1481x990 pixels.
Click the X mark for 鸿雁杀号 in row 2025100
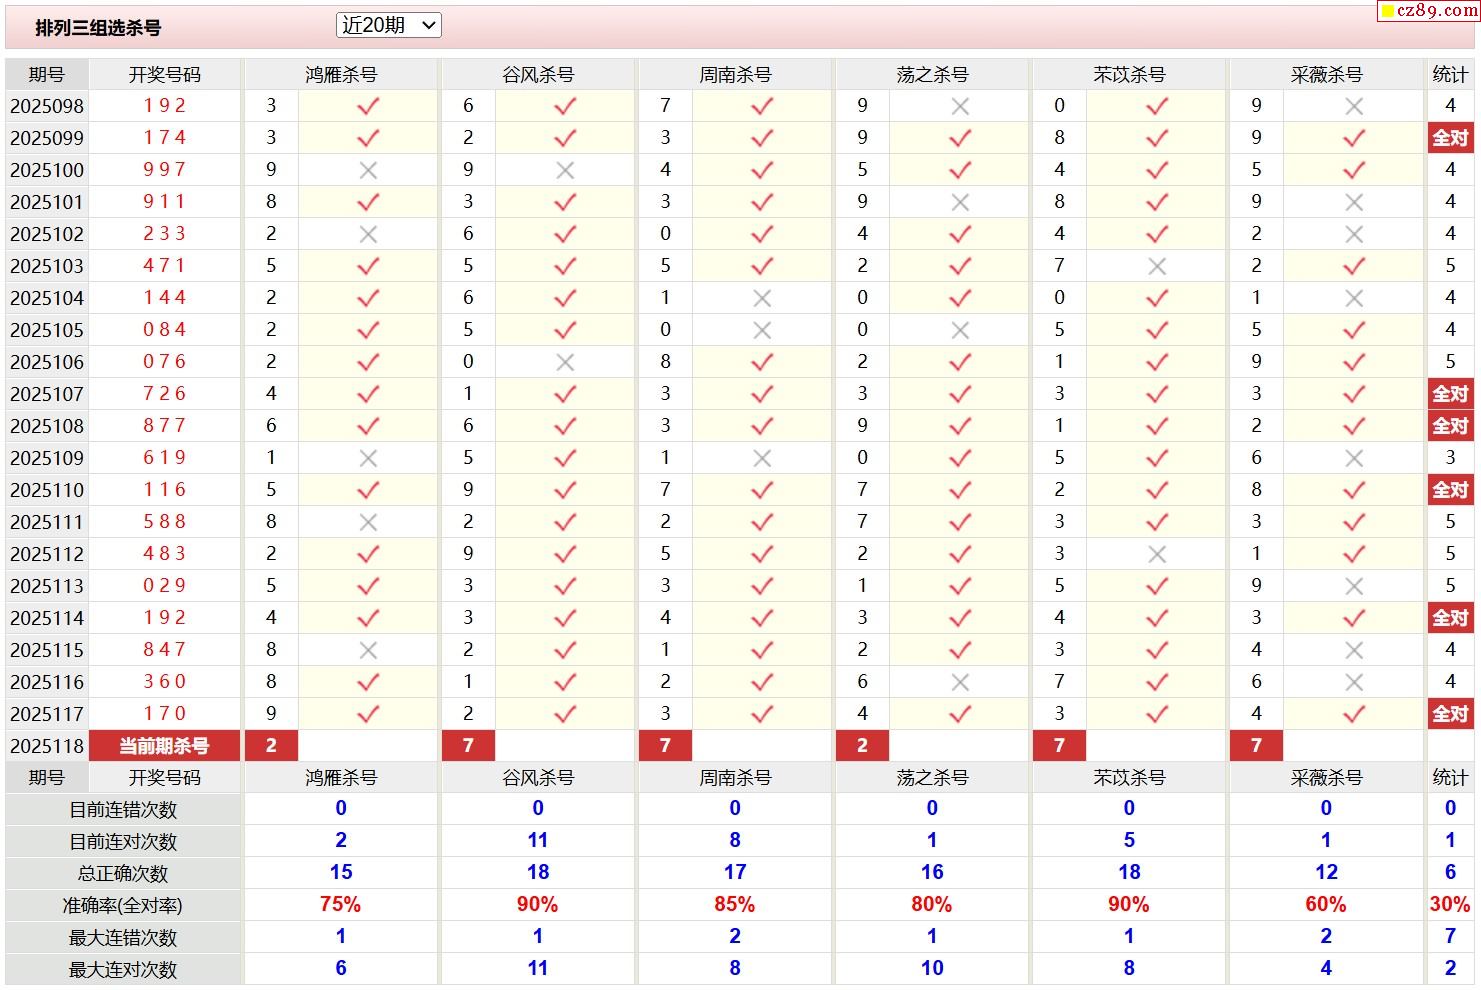tap(368, 170)
